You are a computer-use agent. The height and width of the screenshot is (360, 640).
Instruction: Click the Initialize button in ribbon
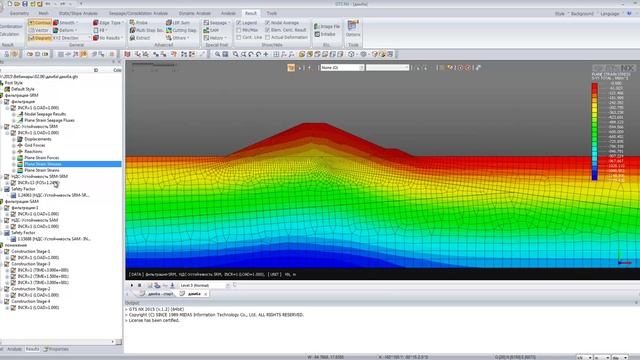[325, 34]
